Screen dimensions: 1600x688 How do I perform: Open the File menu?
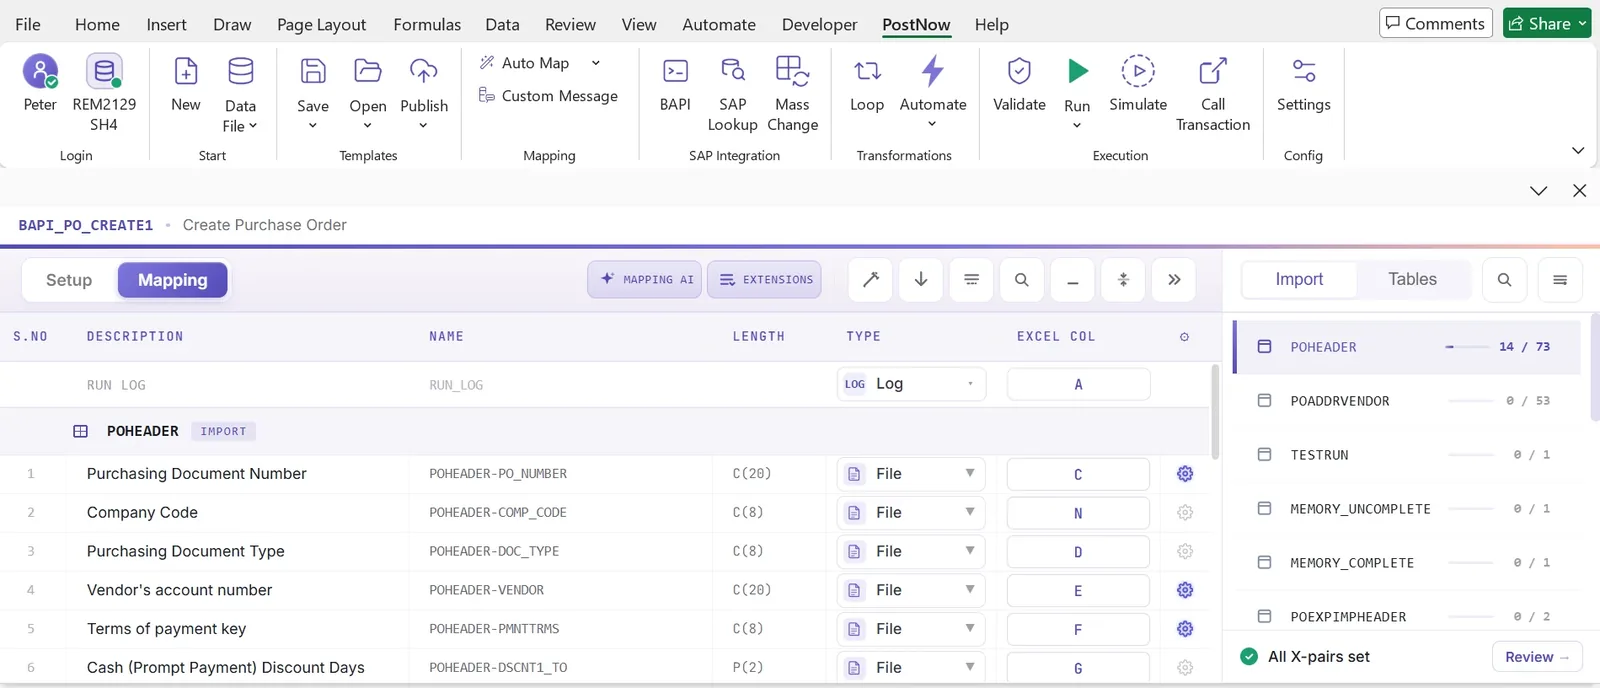click(28, 24)
